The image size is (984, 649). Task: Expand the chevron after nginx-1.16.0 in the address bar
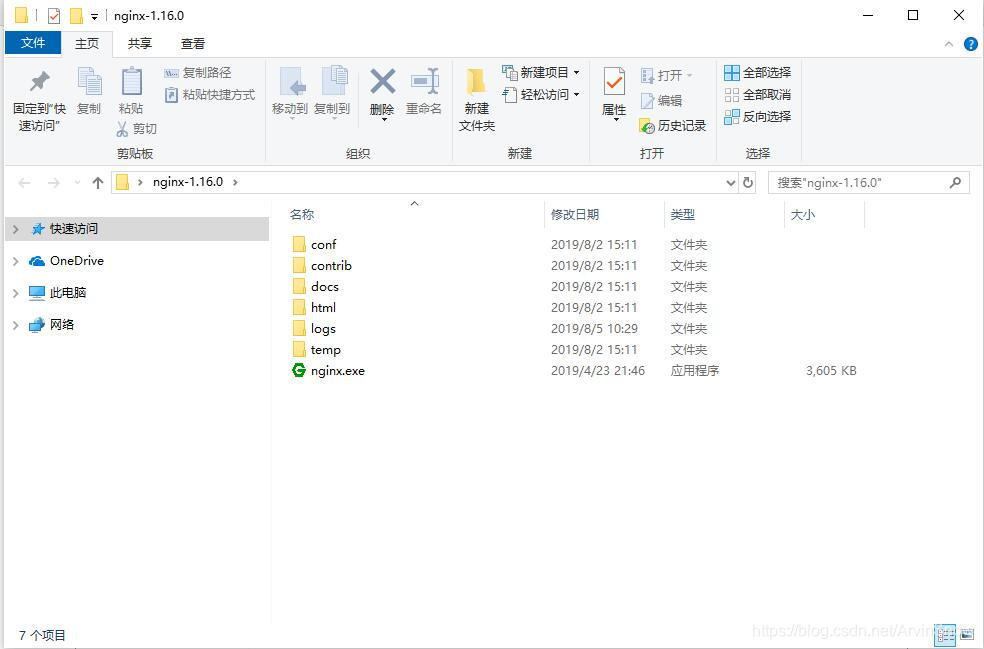coord(235,182)
